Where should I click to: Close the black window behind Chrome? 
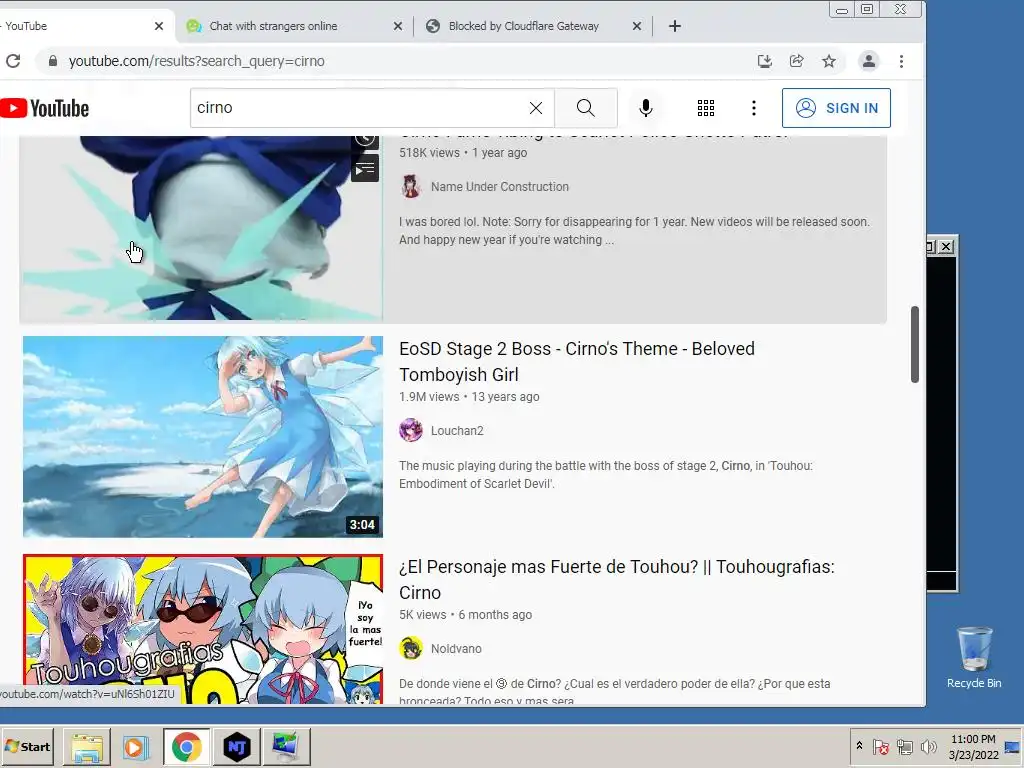(946, 246)
